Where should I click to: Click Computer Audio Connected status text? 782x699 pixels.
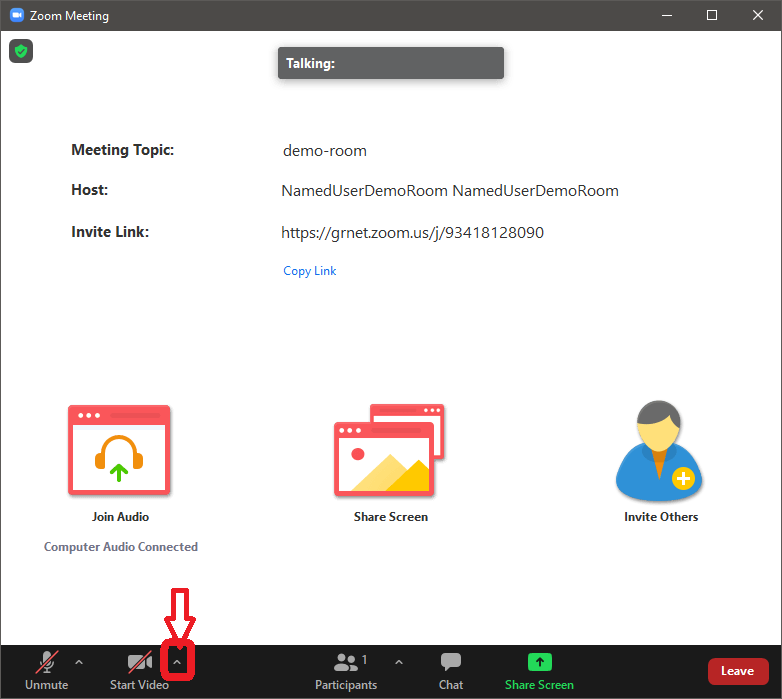(121, 547)
